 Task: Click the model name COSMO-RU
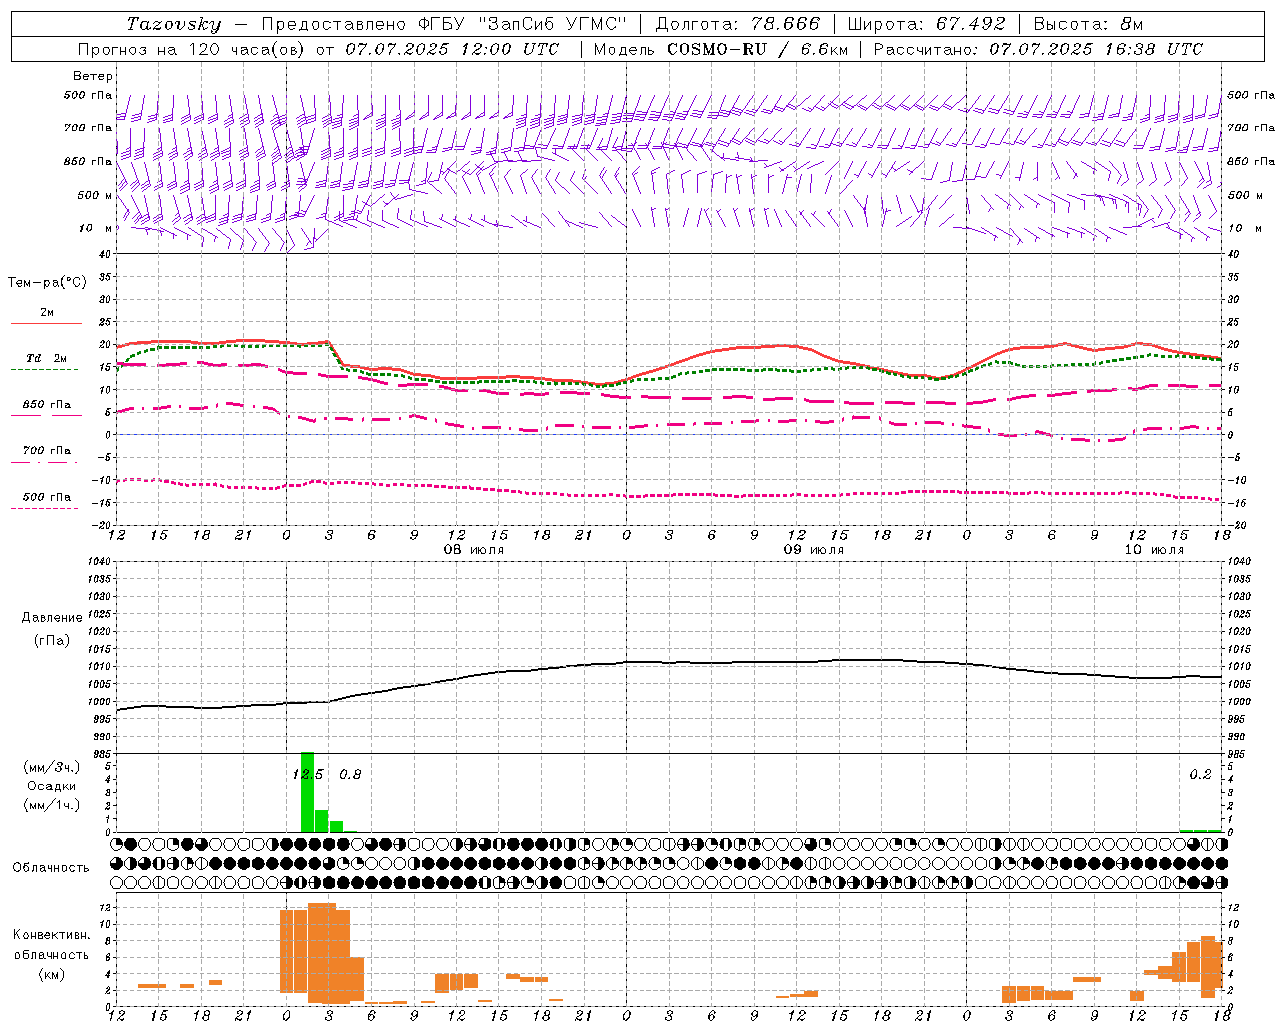point(717,49)
